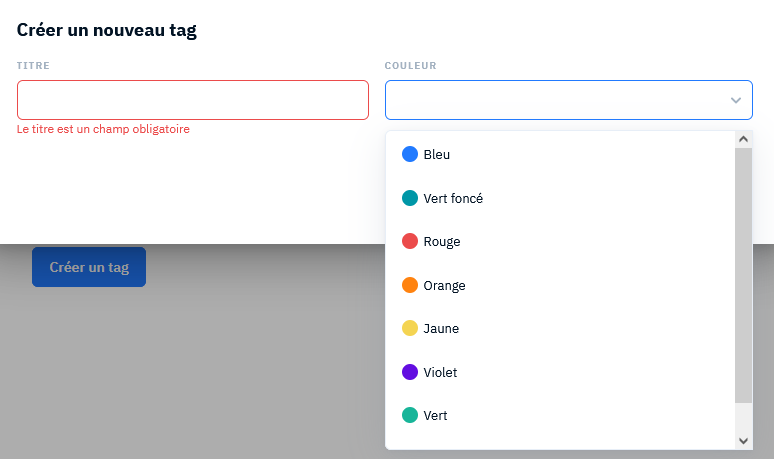
Task: Click the purple color dot for Violet
Action: tap(410, 372)
